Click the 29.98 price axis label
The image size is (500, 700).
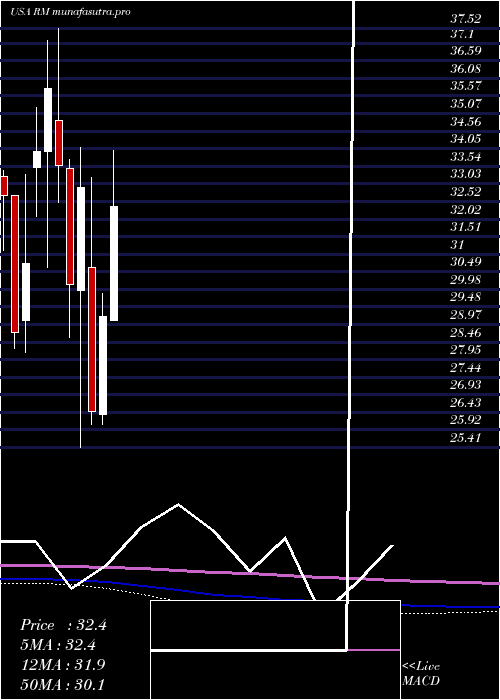tap(466, 280)
